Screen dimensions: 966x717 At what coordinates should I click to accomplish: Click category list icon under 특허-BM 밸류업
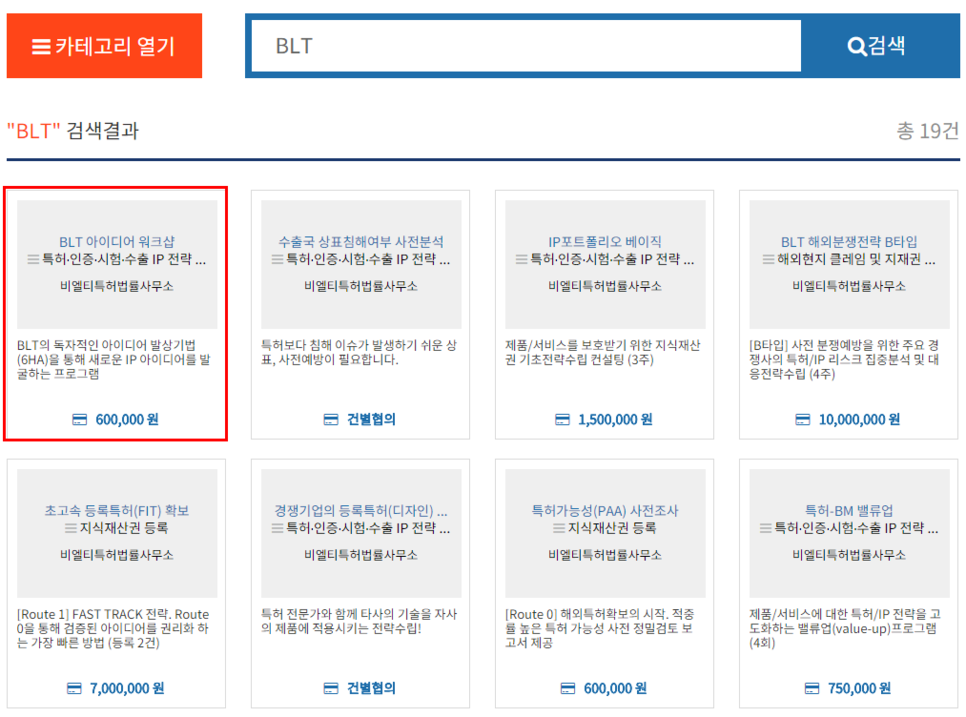(765, 528)
